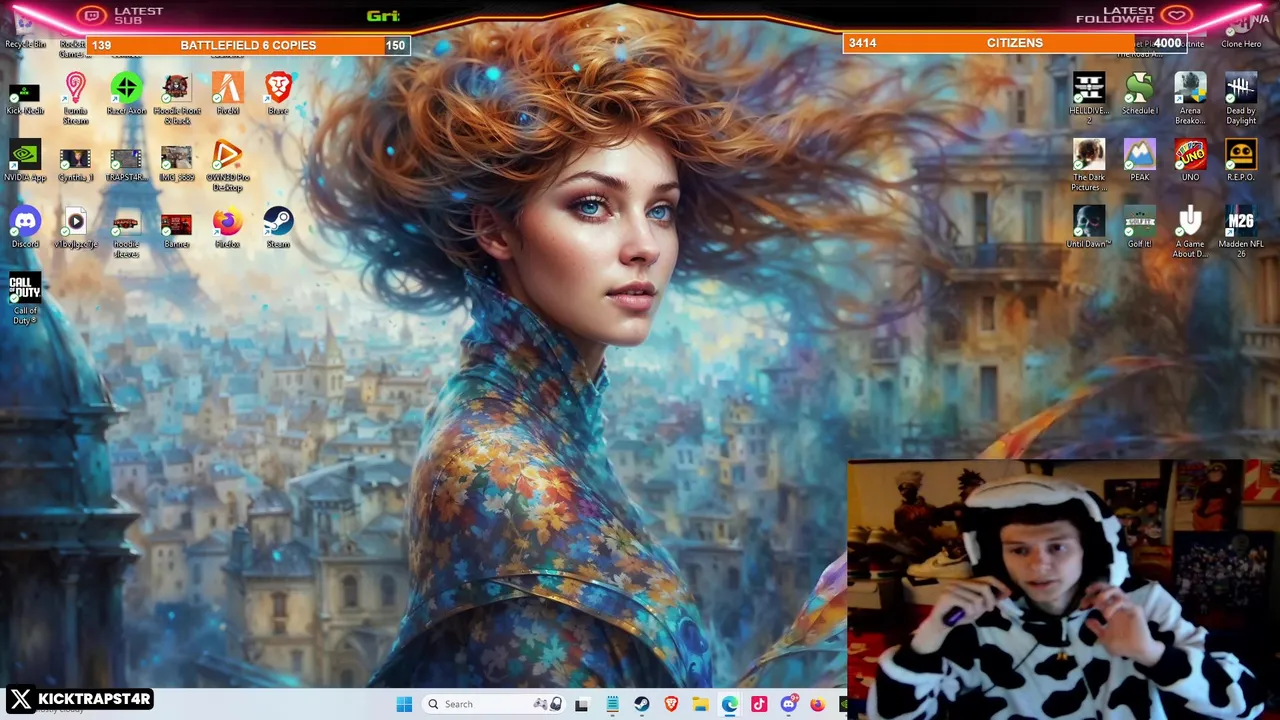Open Brave from the taskbar
The image size is (1280, 720).
click(x=671, y=704)
